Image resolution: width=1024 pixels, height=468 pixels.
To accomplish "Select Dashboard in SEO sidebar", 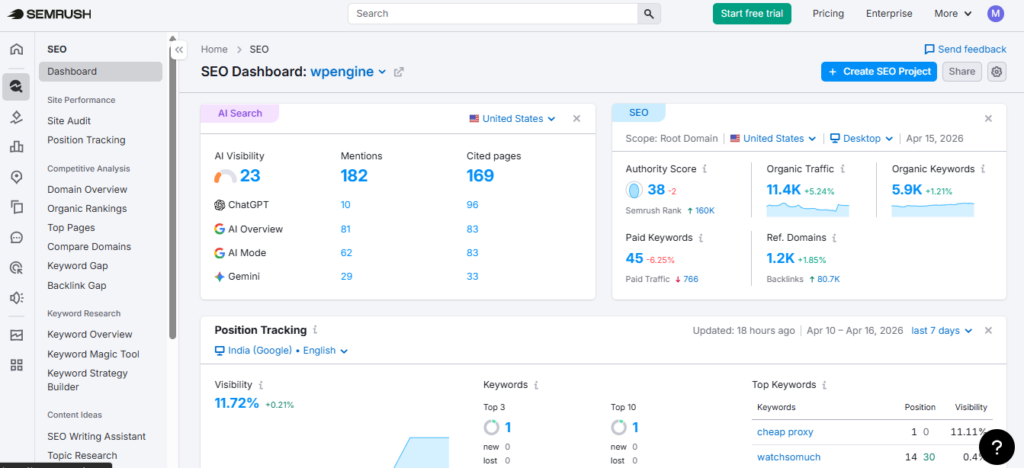I will coord(101,72).
